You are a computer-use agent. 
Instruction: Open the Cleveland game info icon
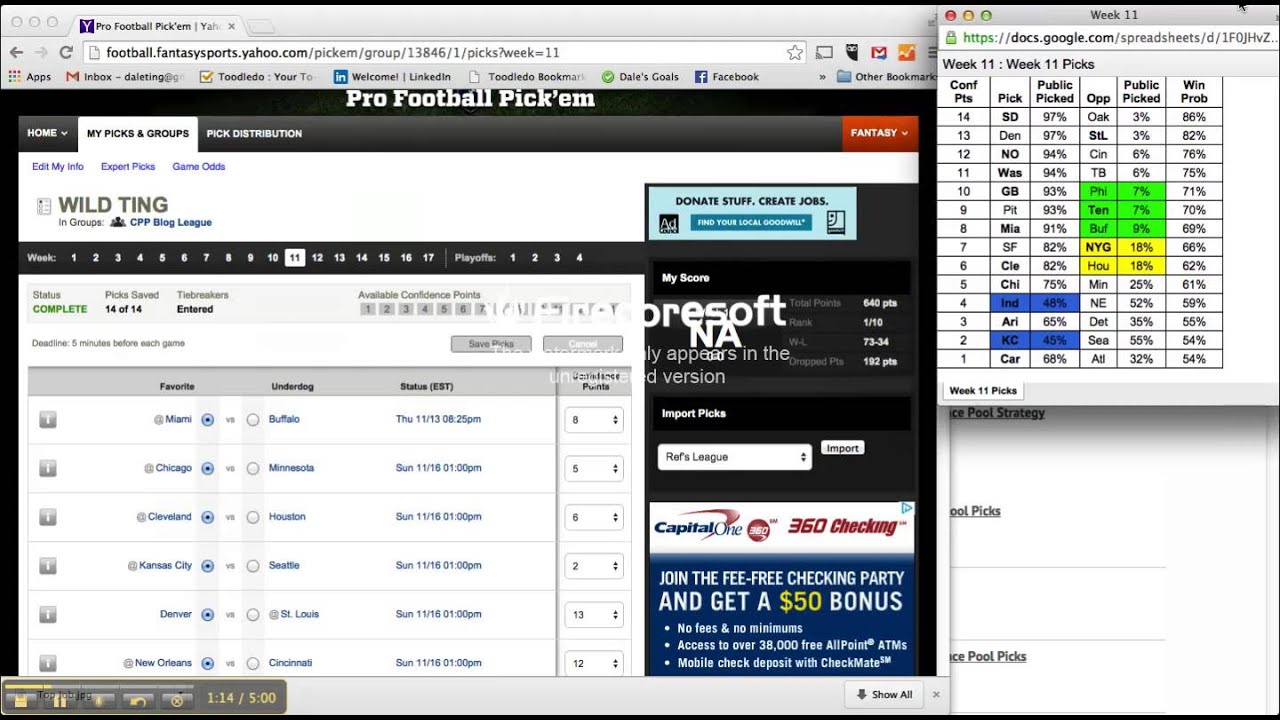48,517
